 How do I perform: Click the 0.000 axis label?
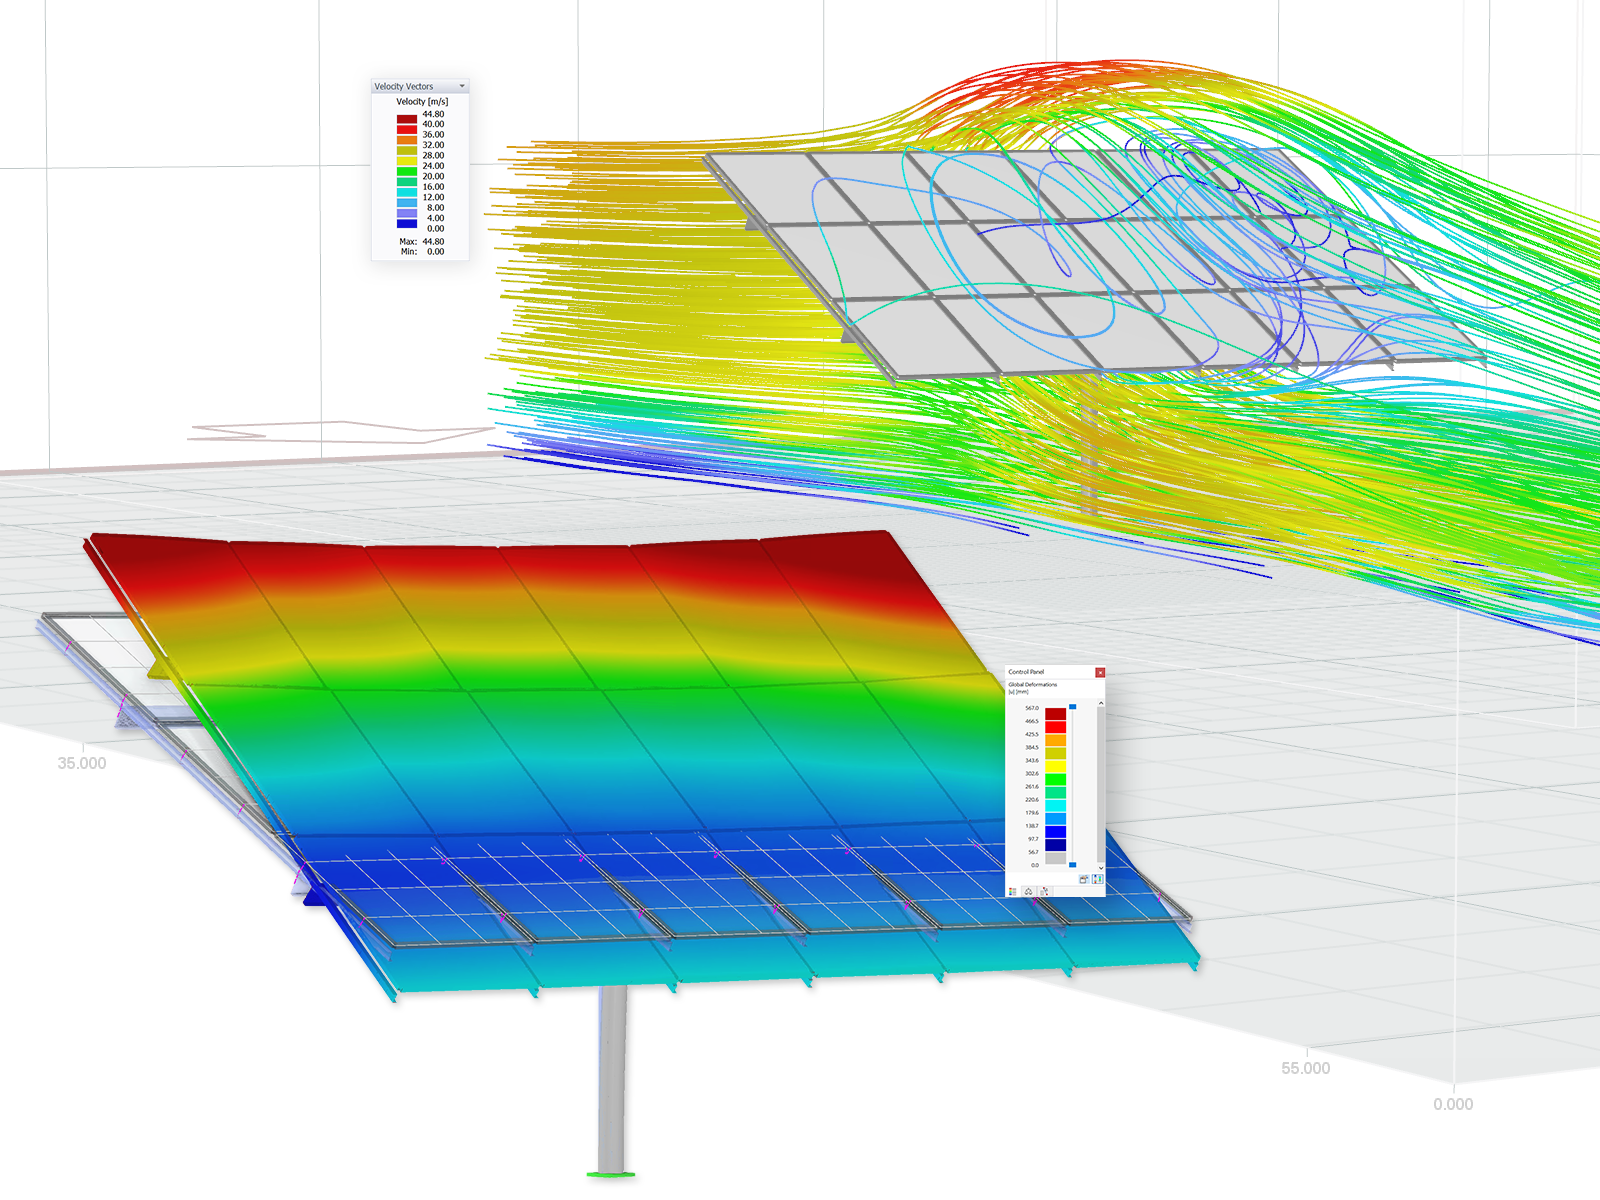1453,1104
